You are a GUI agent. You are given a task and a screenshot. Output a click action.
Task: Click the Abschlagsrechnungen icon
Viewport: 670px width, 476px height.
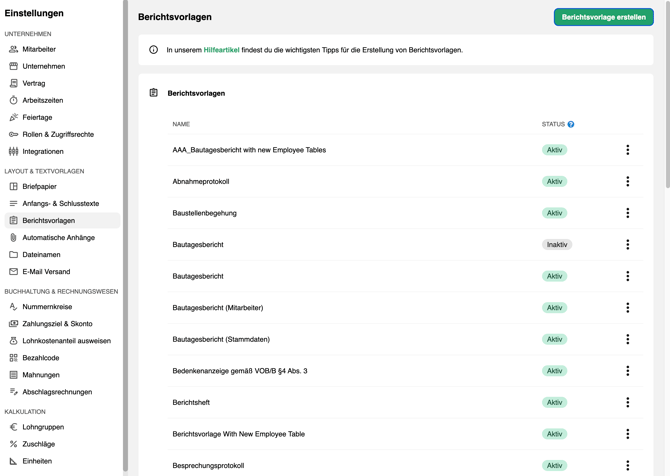(14, 392)
